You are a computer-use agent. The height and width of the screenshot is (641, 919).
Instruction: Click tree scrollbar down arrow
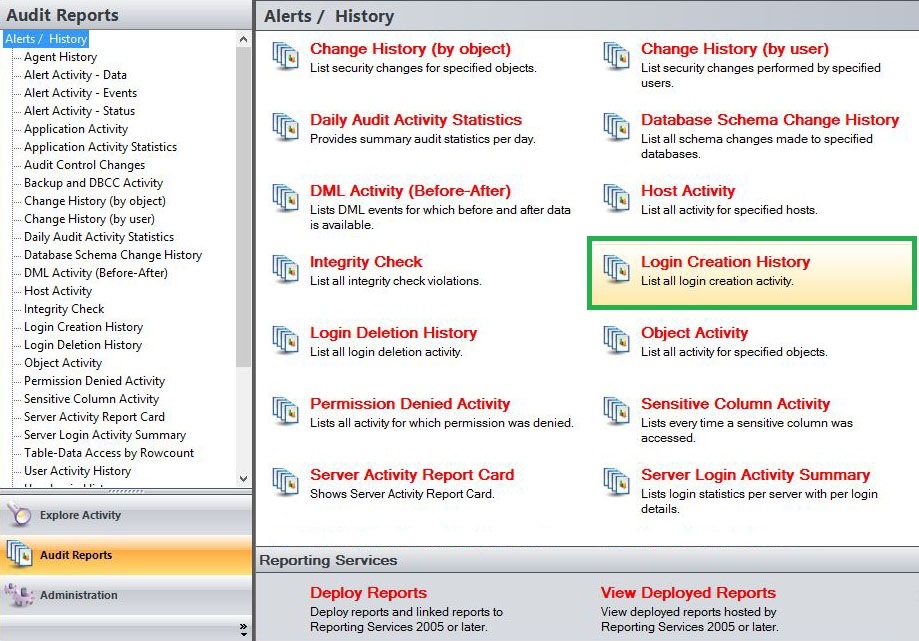click(244, 479)
